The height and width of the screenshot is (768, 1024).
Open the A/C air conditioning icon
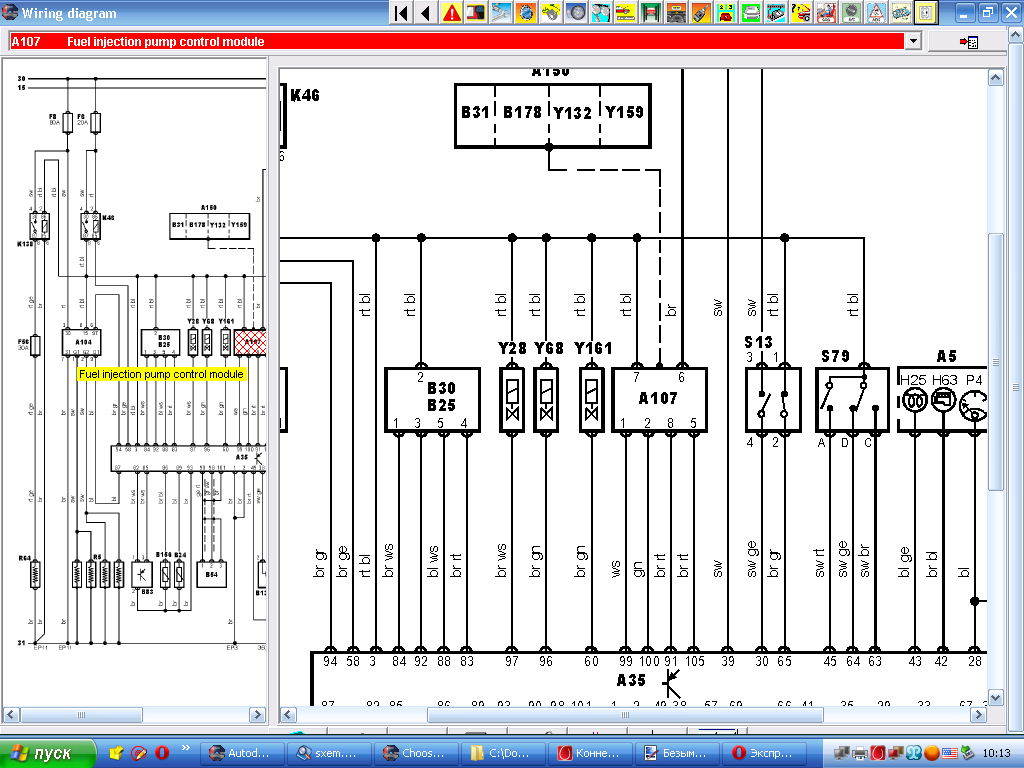(x=850, y=12)
